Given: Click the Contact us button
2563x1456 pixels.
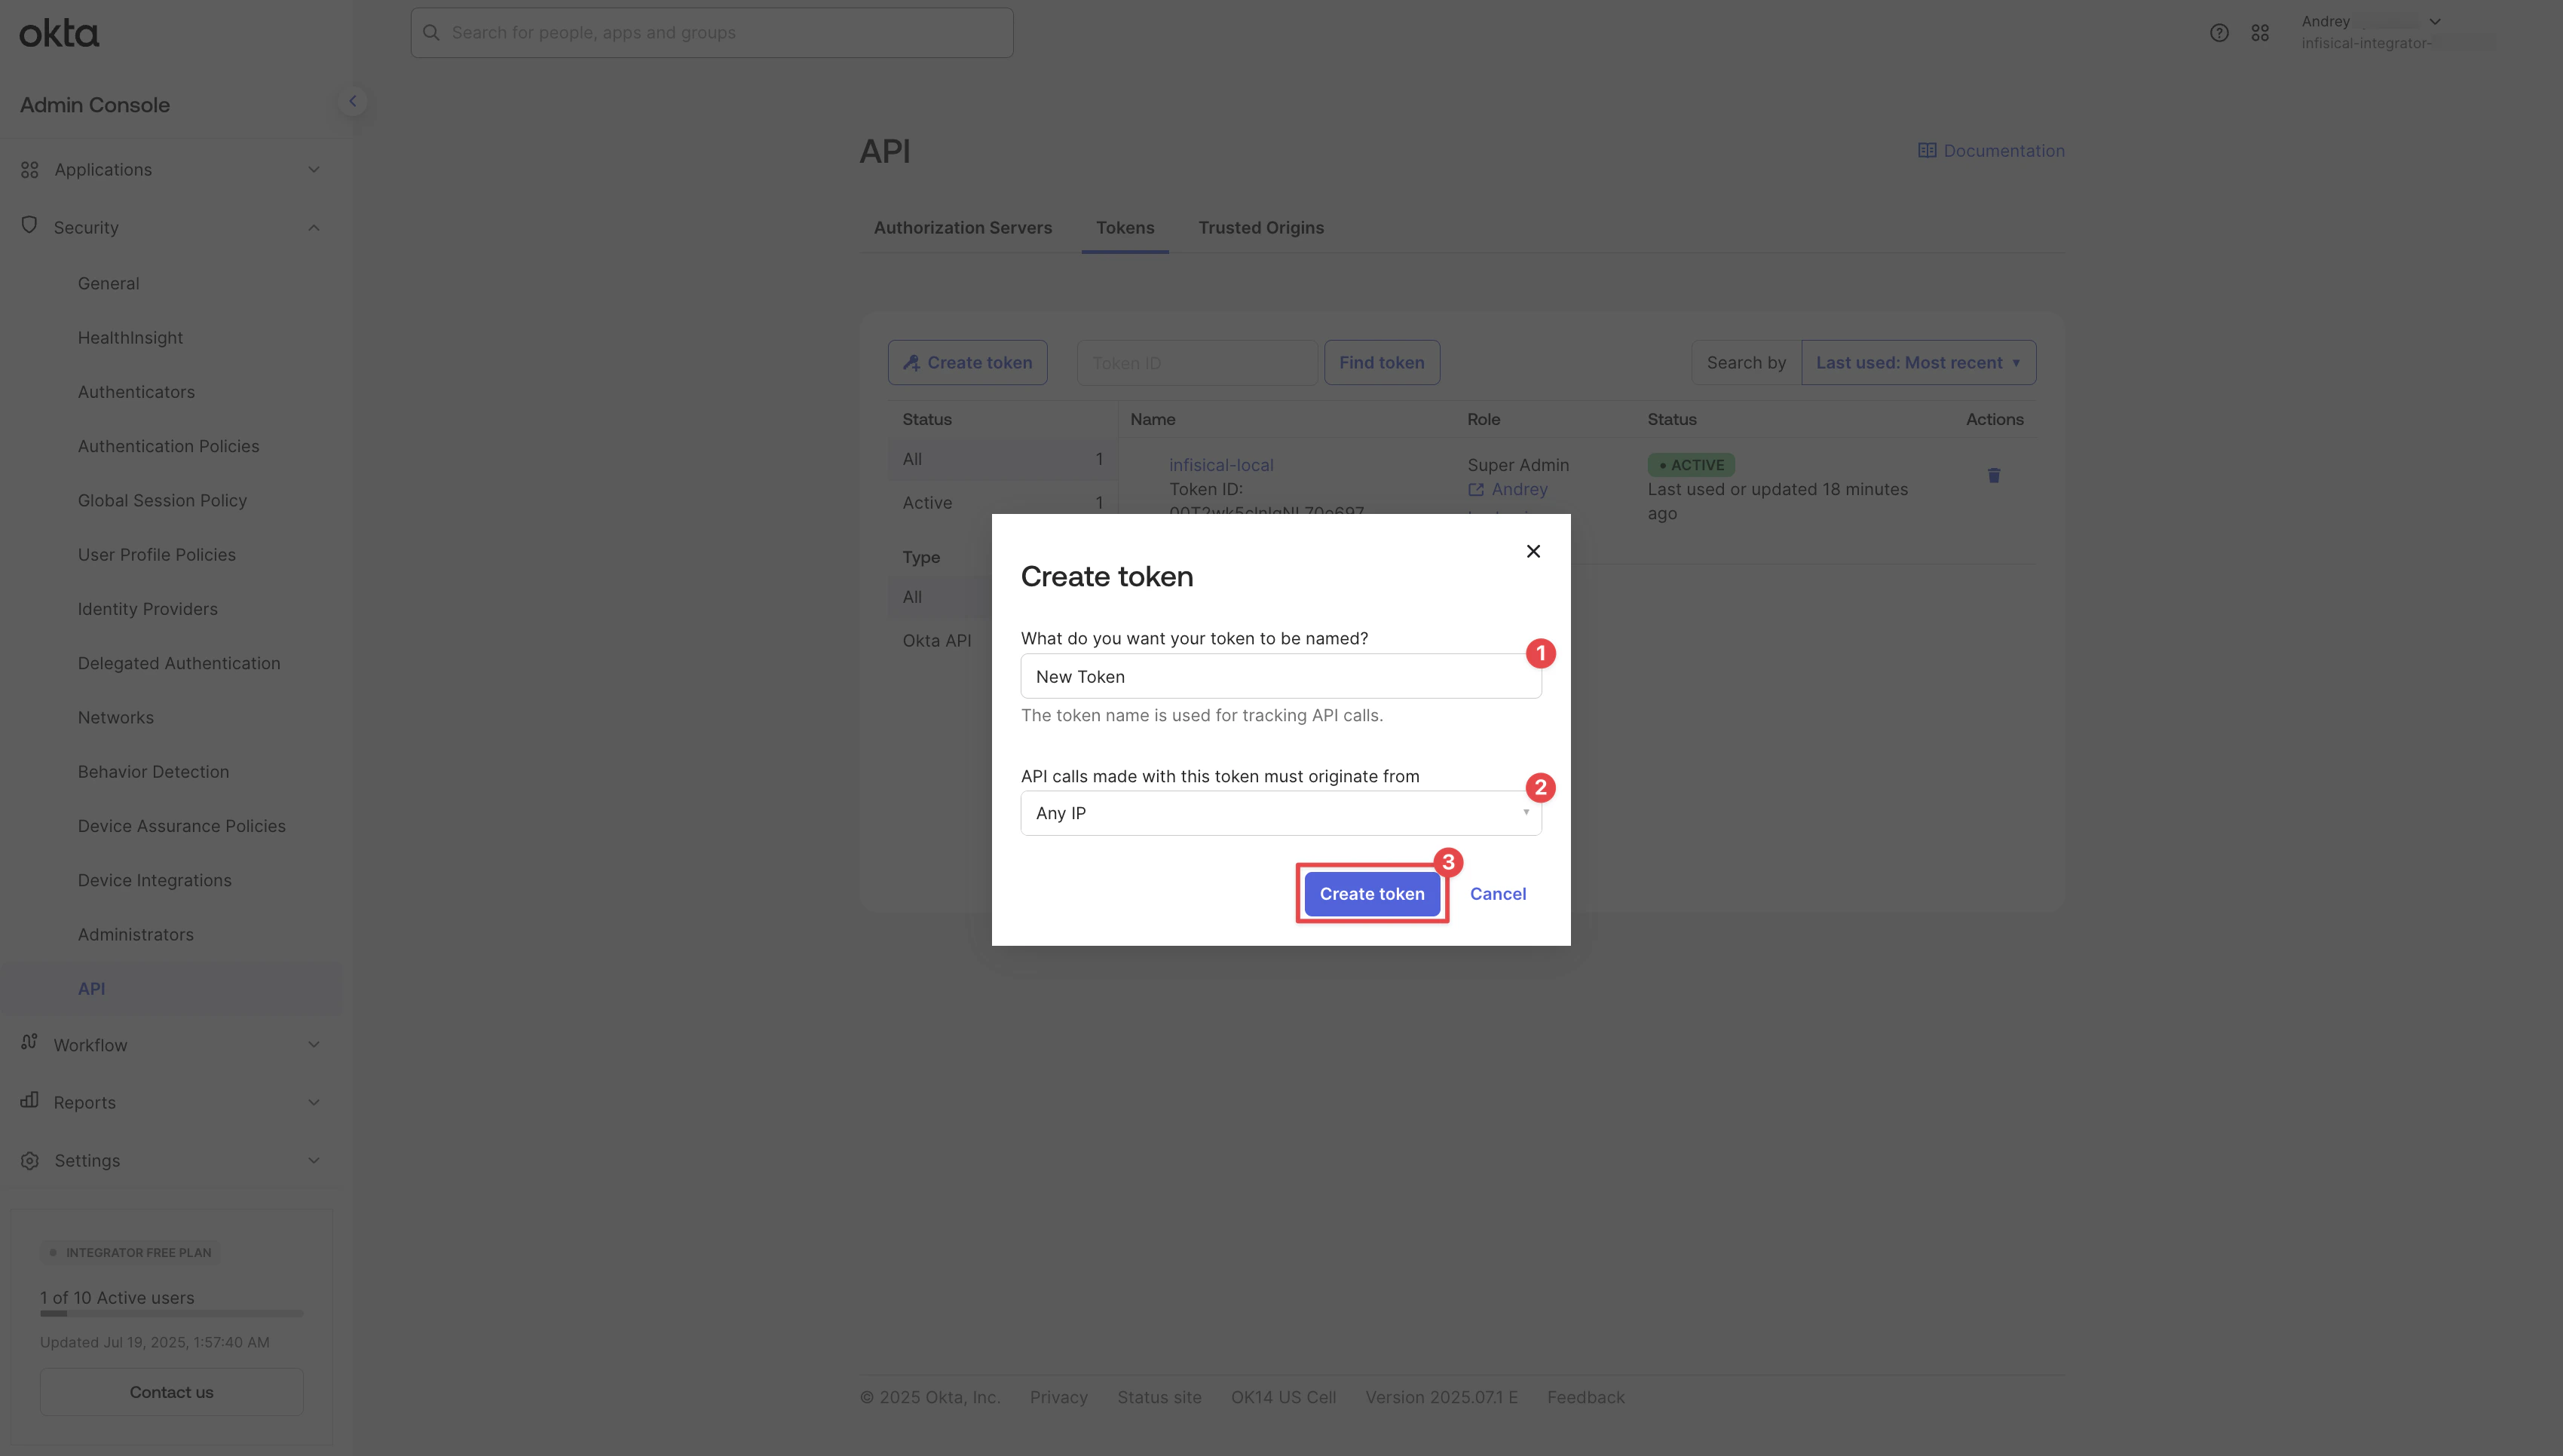Looking at the screenshot, I should 172,1392.
